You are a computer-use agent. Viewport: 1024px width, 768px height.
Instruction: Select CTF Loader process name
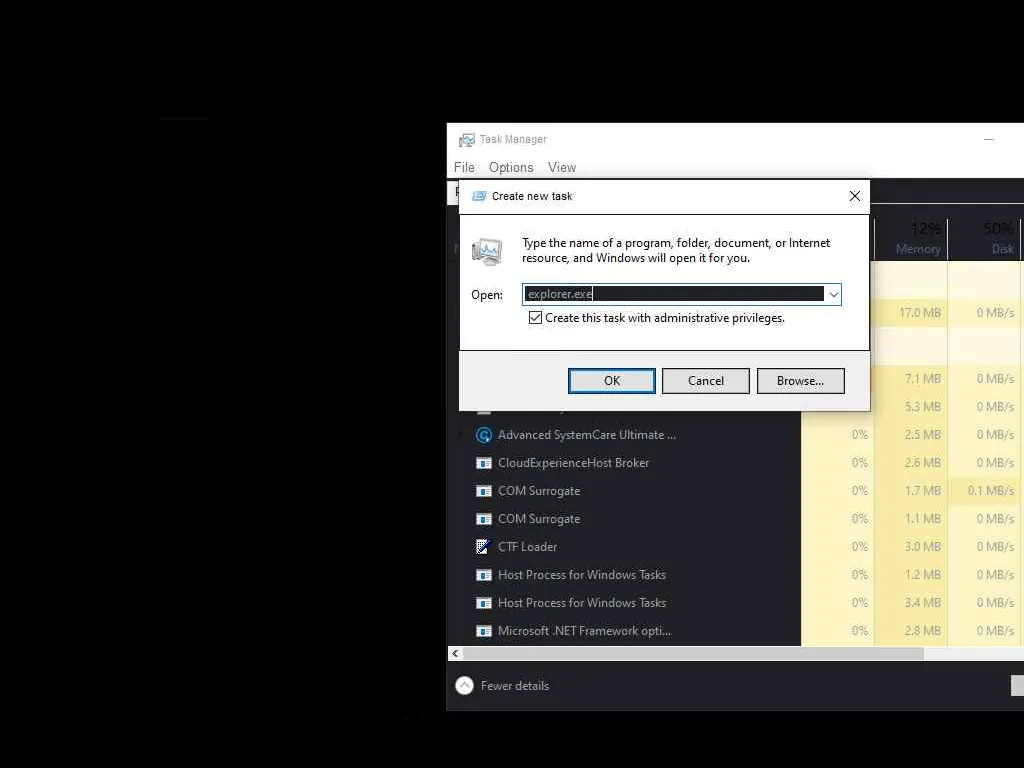527,547
